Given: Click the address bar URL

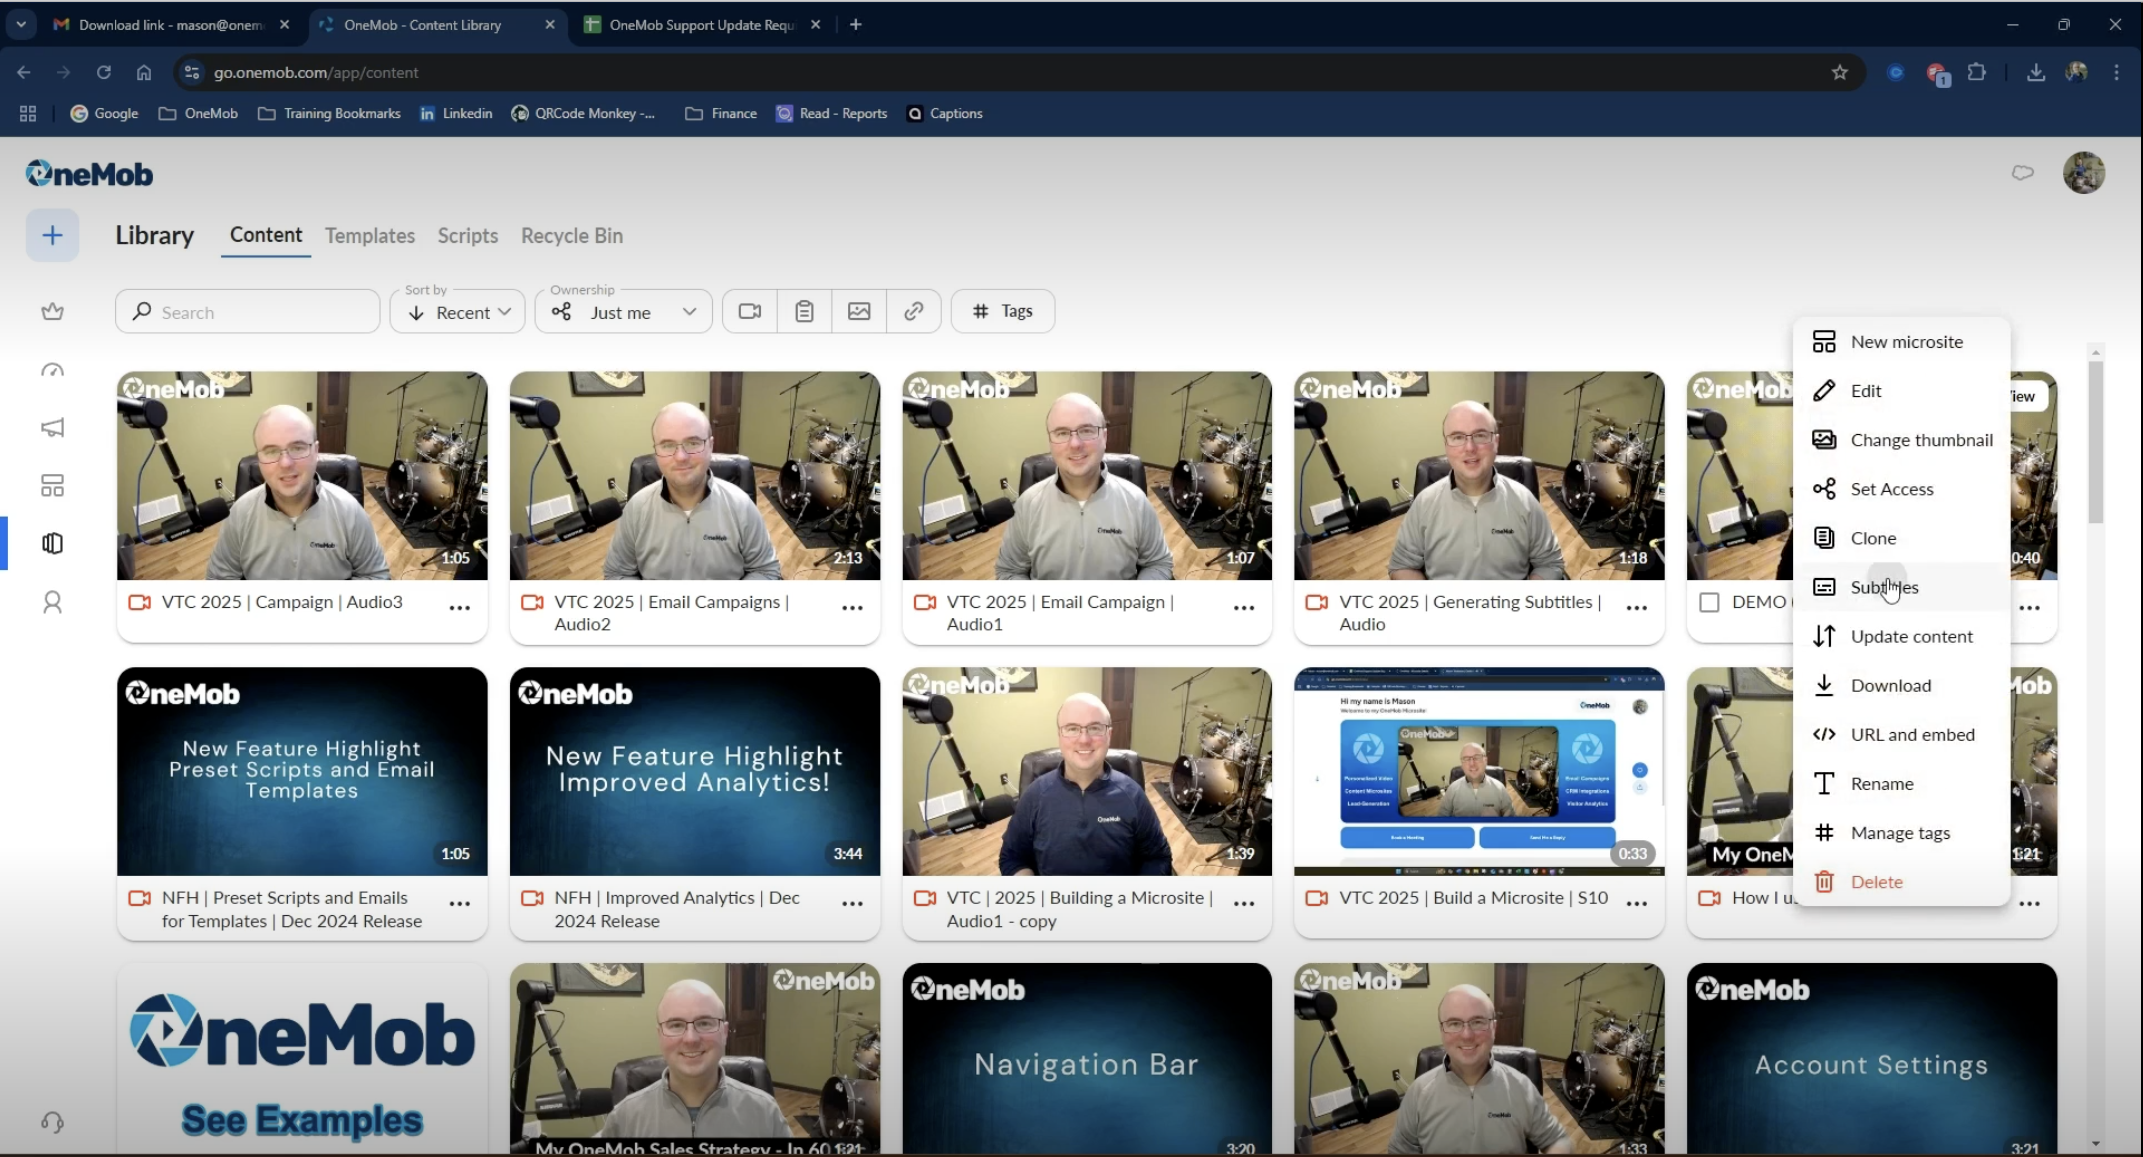Looking at the screenshot, I should click(x=316, y=72).
